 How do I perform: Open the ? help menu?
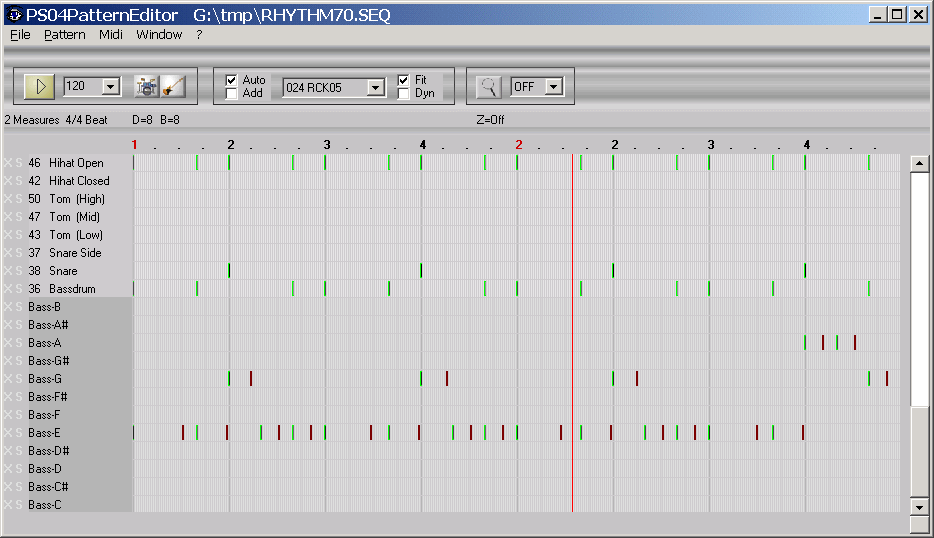point(199,35)
